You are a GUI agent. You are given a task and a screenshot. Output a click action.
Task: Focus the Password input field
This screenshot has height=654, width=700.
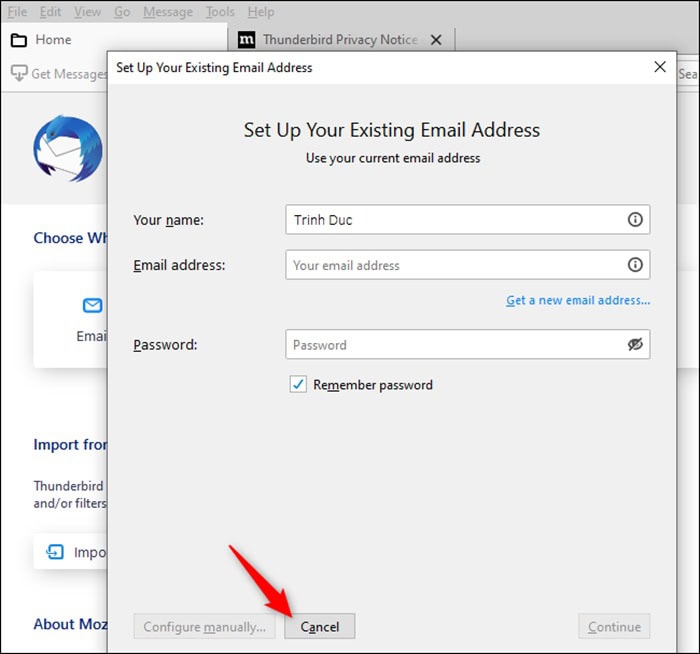pyautogui.click(x=467, y=344)
